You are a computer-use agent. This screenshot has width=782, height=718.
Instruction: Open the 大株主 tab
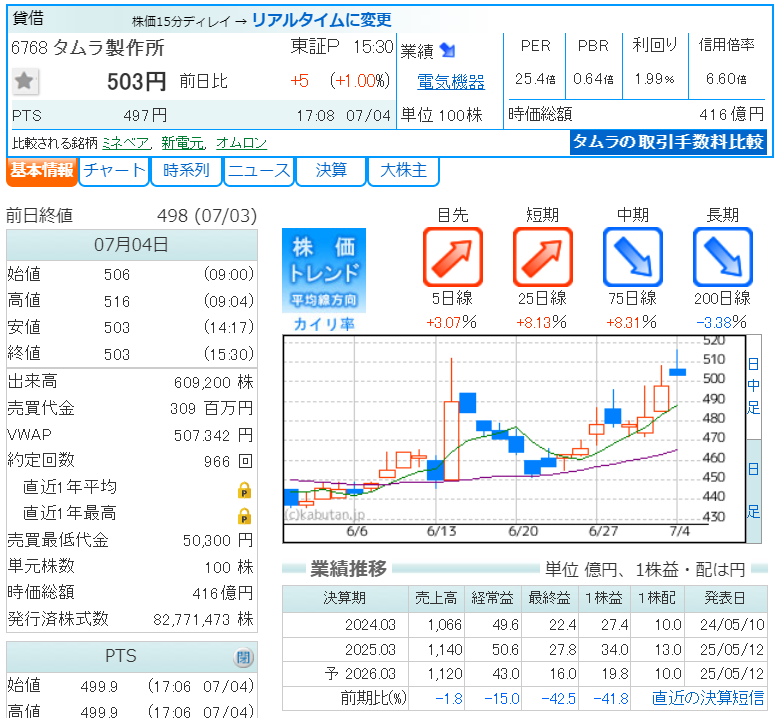[403, 171]
